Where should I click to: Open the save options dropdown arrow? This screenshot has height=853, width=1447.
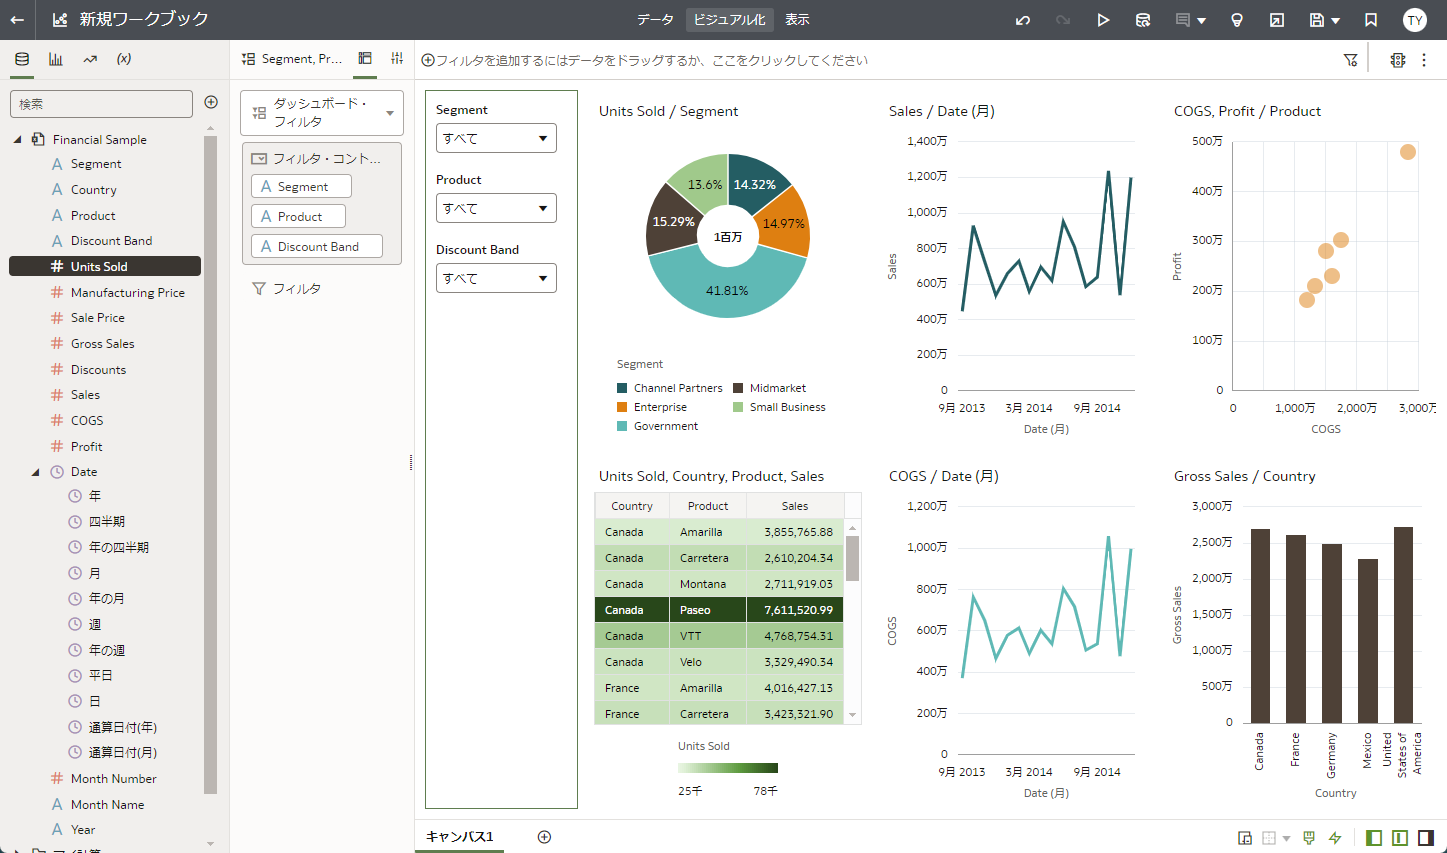pos(1336,20)
